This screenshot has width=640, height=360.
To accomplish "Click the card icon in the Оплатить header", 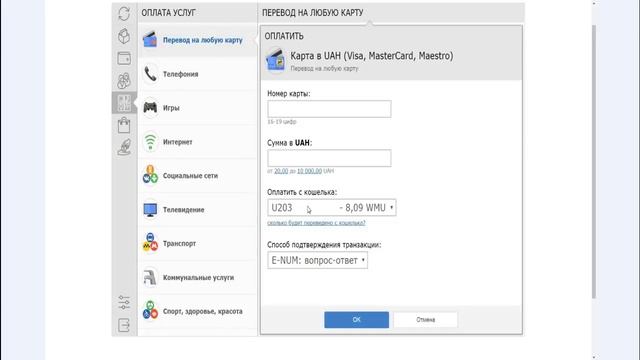I will (x=276, y=60).
